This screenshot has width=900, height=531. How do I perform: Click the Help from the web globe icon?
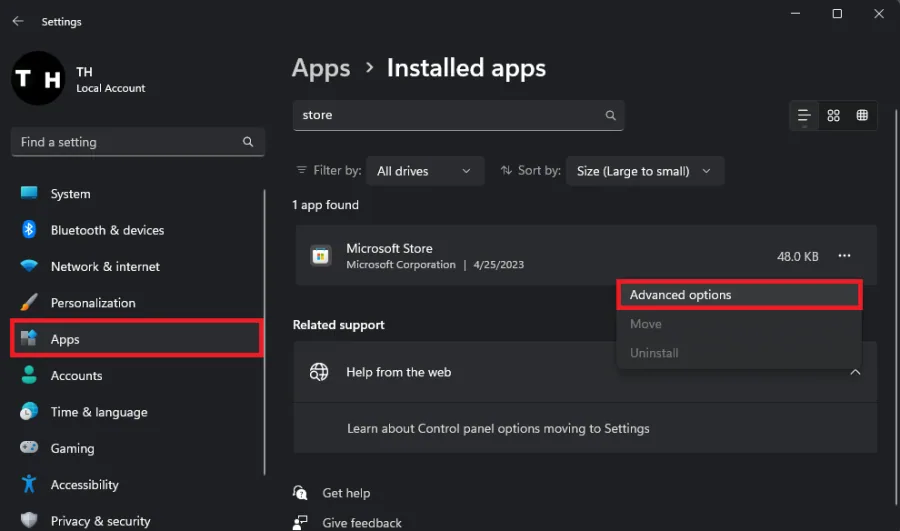coord(319,372)
